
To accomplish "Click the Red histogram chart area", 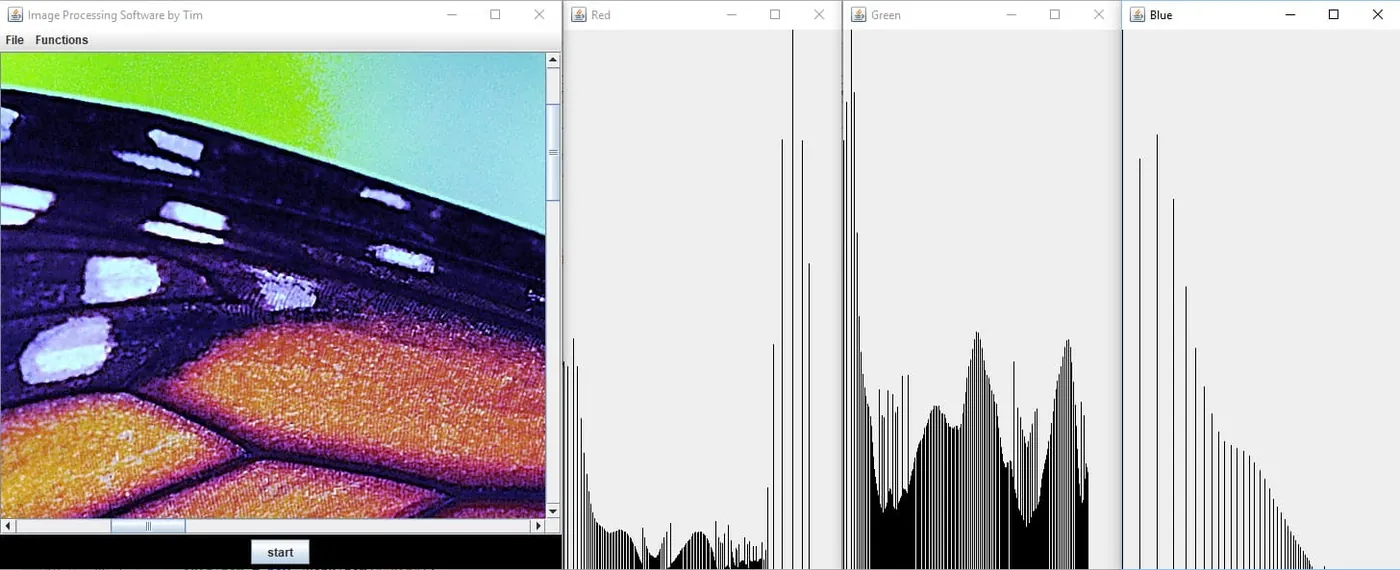I will pyautogui.click(x=702, y=299).
